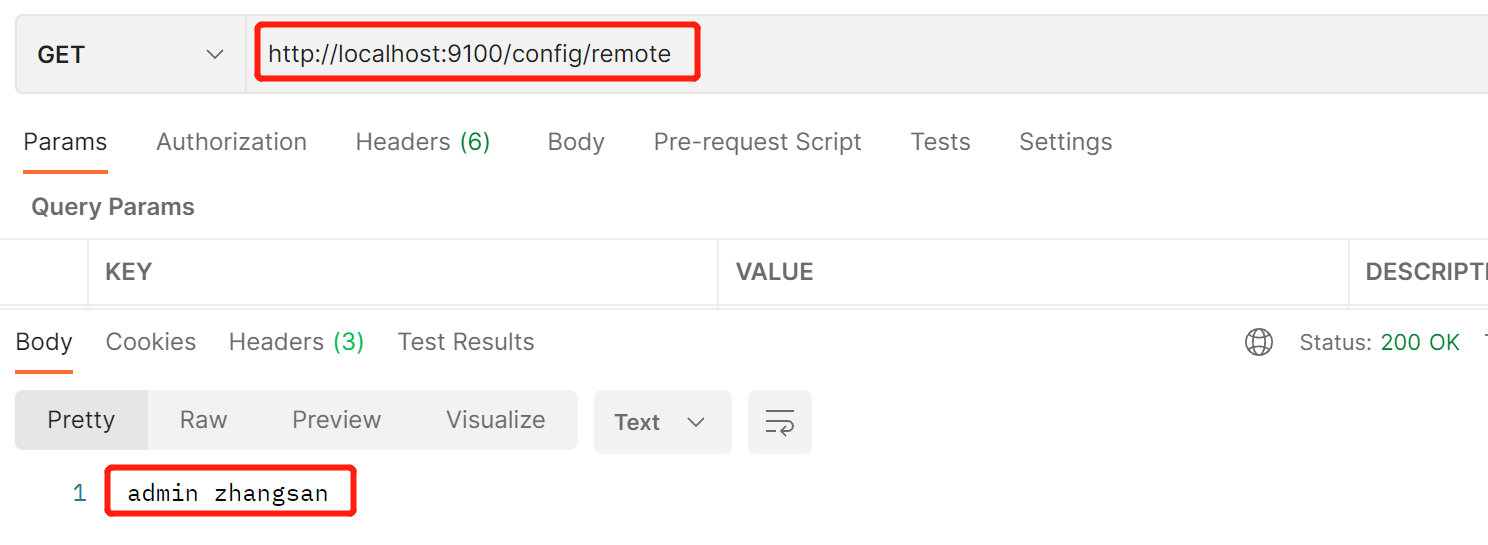Switch to Raw response view
The height and width of the screenshot is (545, 1488).
203,420
